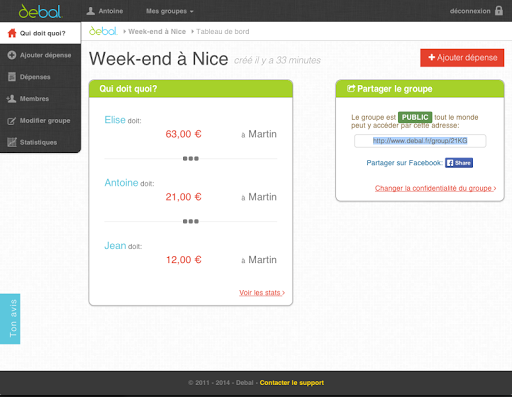Click the home icon beside Qui doit quoi?
The width and height of the screenshot is (512, 397).
12,33
